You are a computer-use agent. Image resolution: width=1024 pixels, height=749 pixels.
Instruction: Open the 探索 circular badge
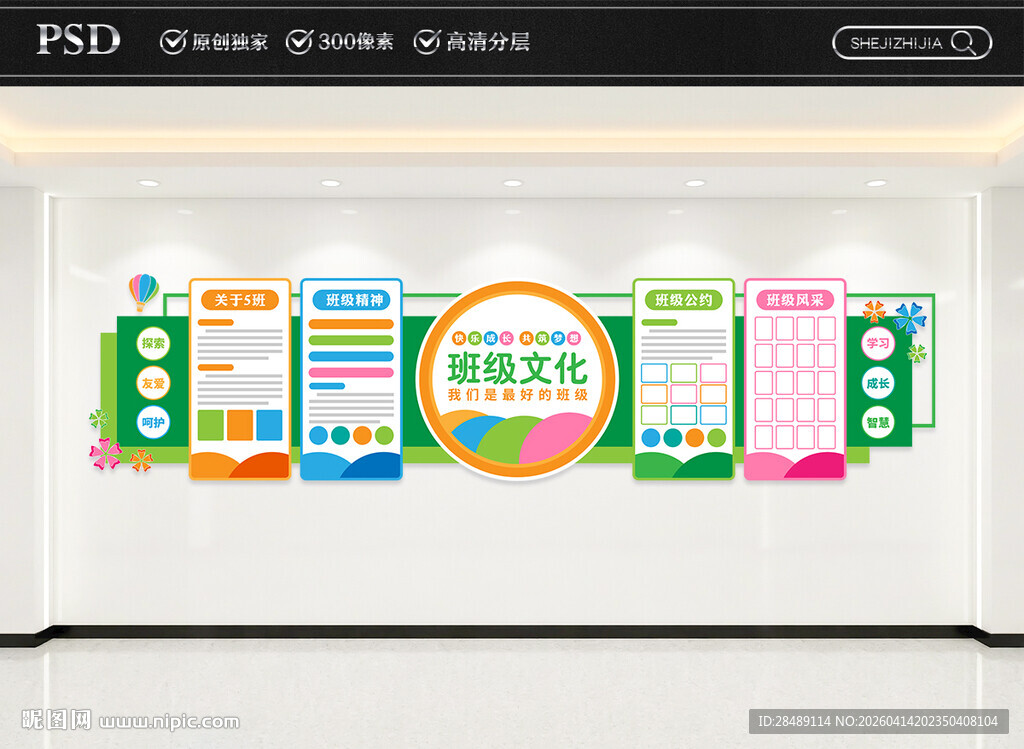click(x=154, y=344)
